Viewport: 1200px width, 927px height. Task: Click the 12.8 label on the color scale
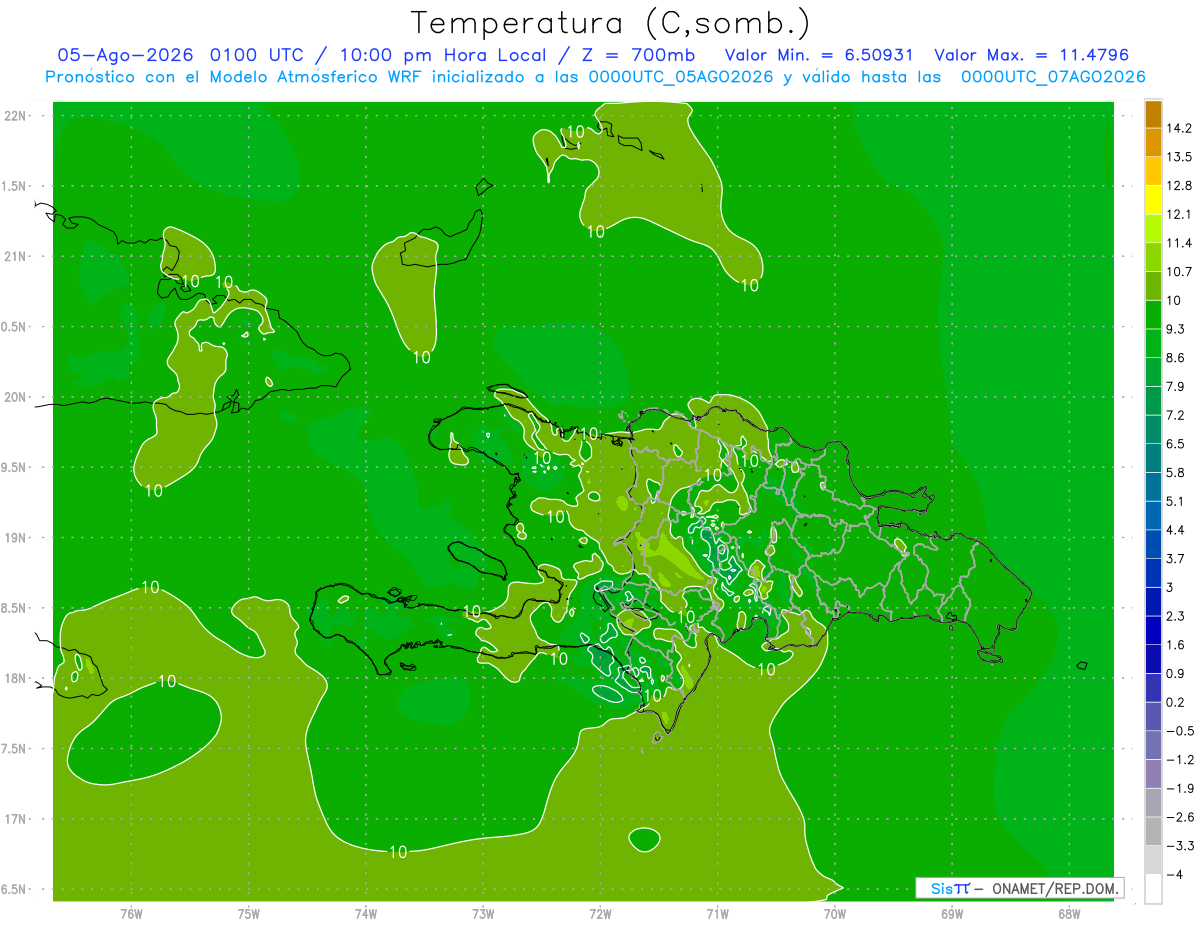[1179, 186]
